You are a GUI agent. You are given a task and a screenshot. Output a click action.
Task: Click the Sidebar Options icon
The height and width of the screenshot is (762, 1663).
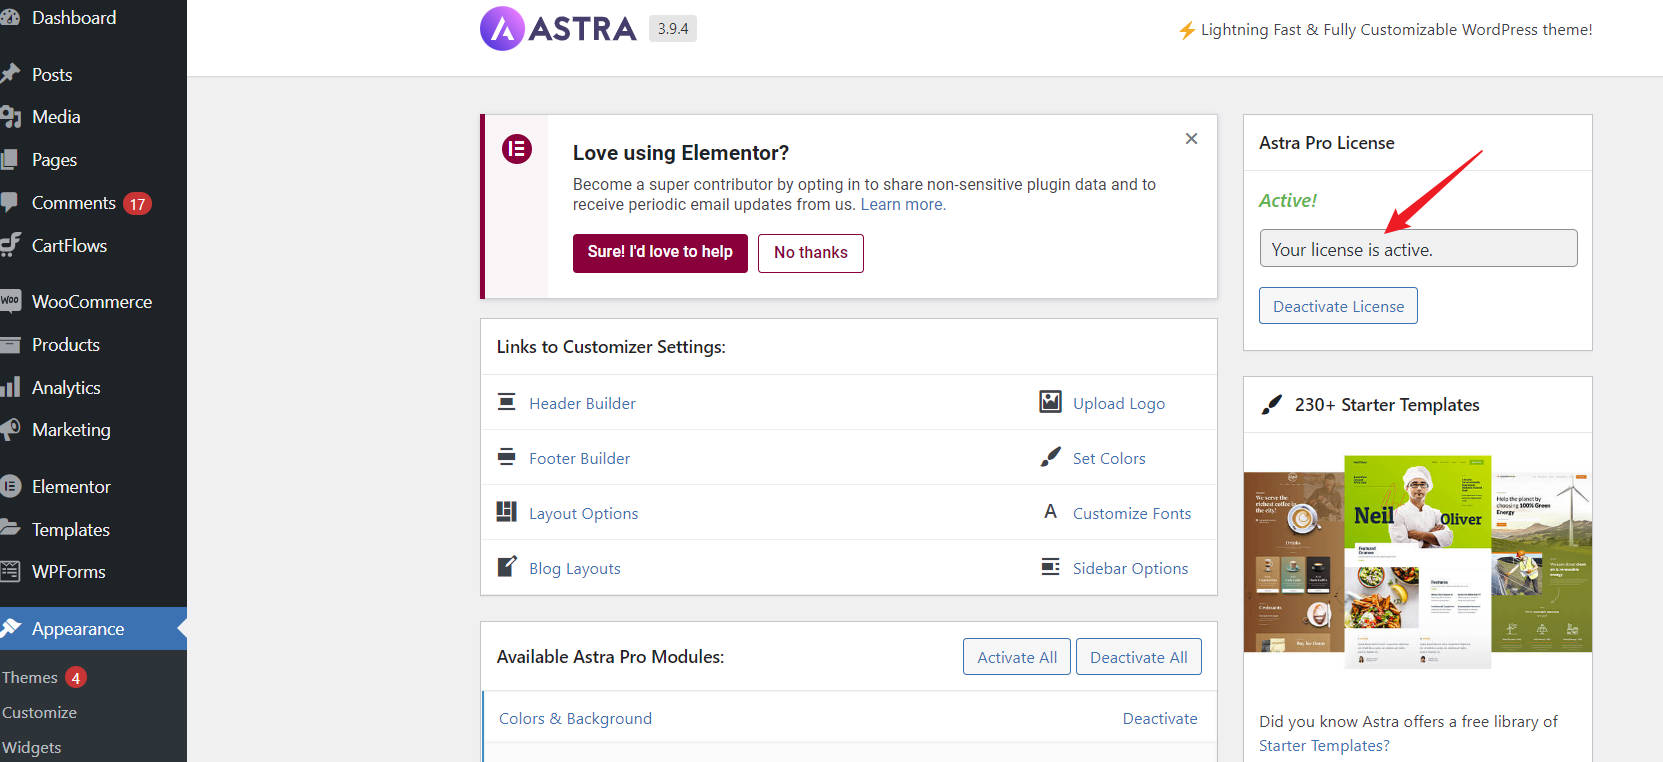pyautogui.click(x=1050, y=567)
